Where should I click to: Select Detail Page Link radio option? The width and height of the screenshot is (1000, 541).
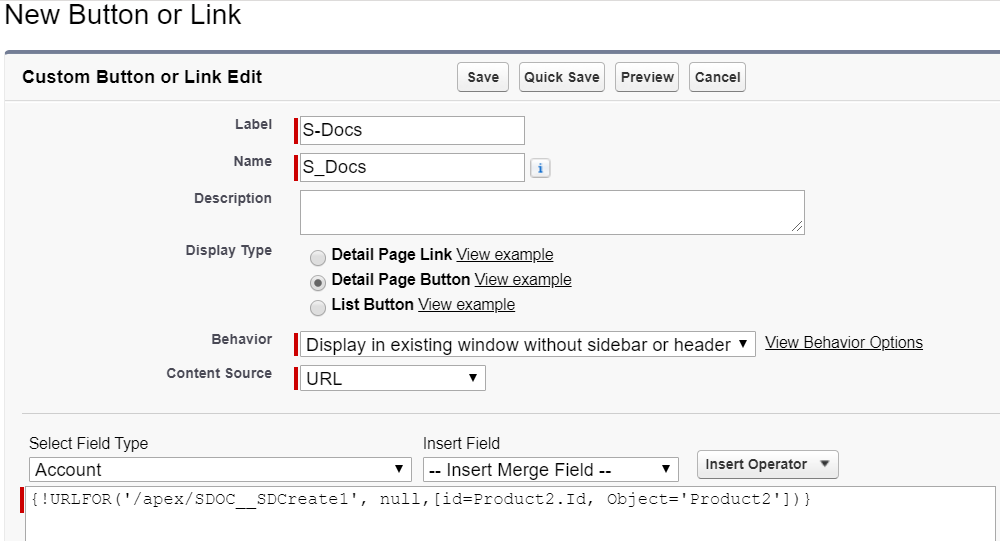(318, 258)
